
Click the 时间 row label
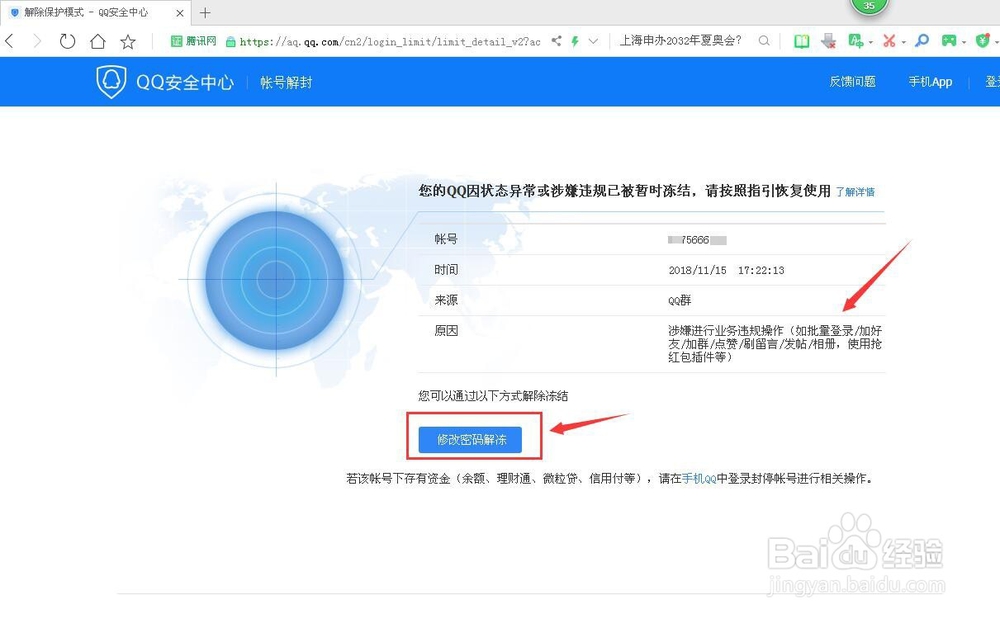click(x=446, y=270)
